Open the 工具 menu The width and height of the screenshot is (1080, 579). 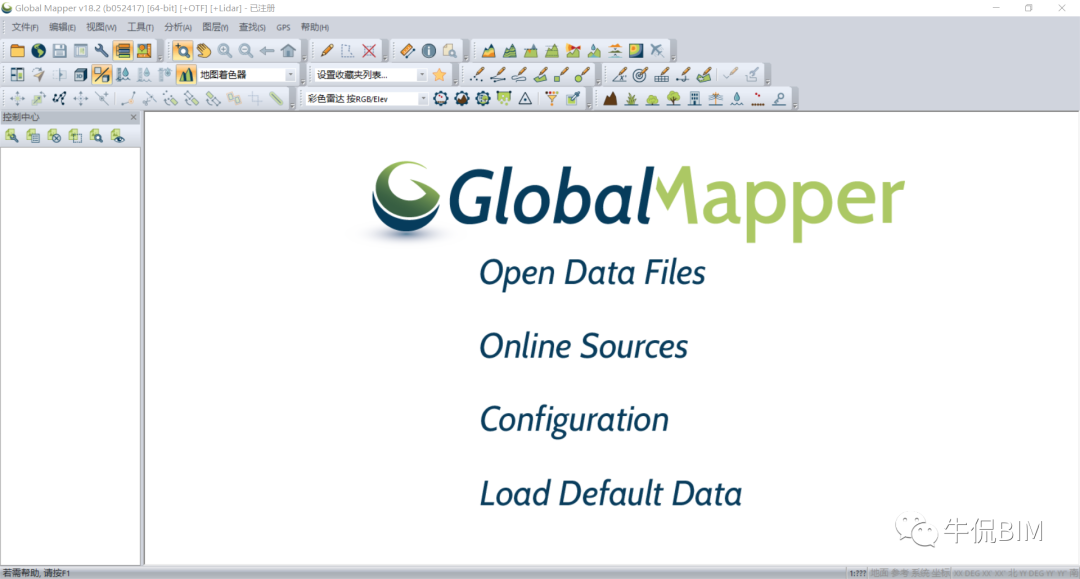[140, 27]
